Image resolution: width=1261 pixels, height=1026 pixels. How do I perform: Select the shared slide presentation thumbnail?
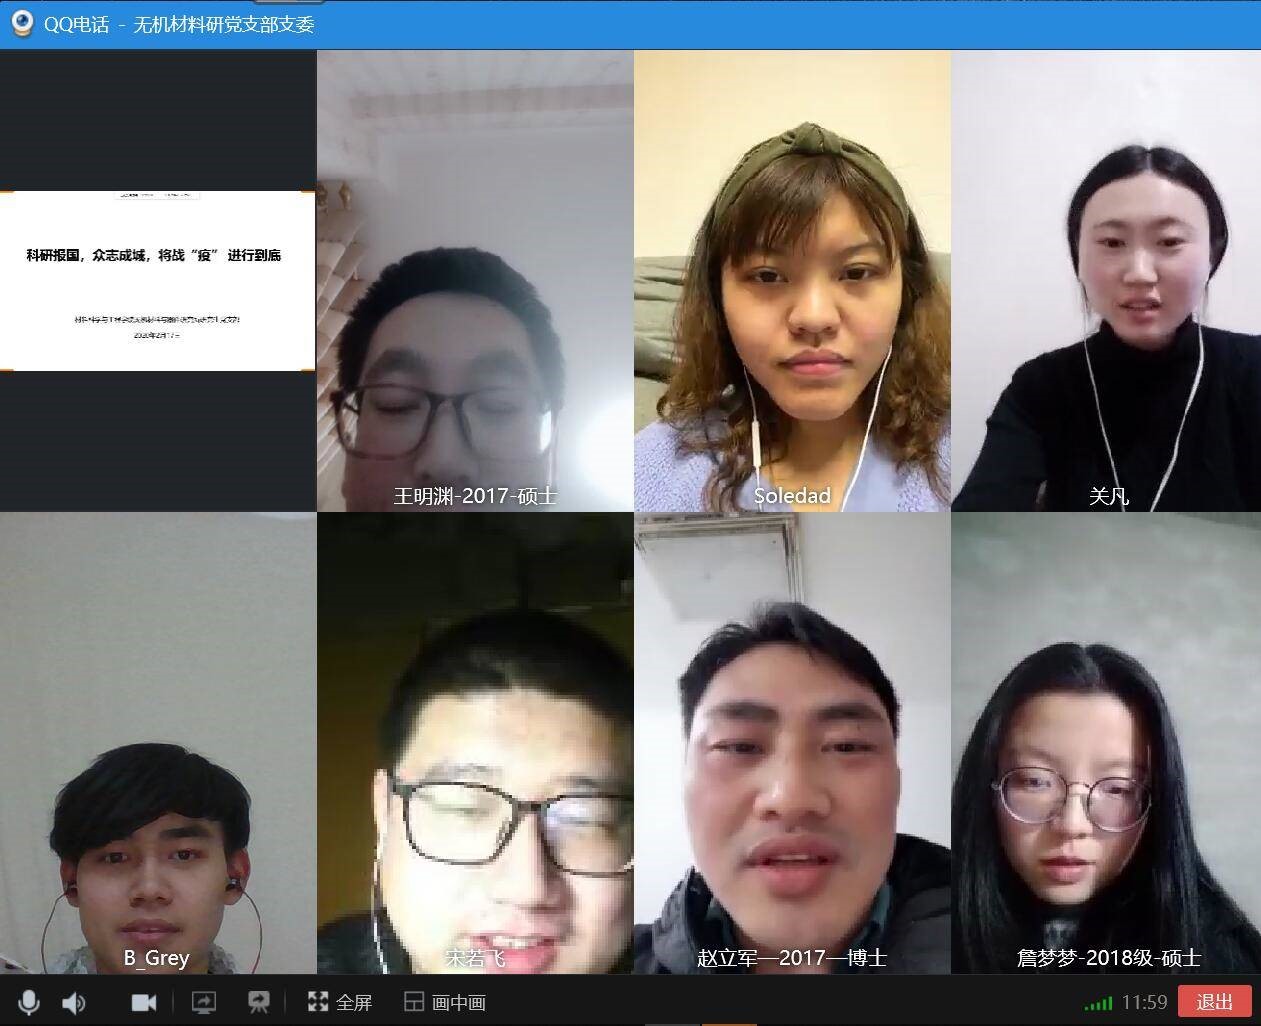click(158, 281)
